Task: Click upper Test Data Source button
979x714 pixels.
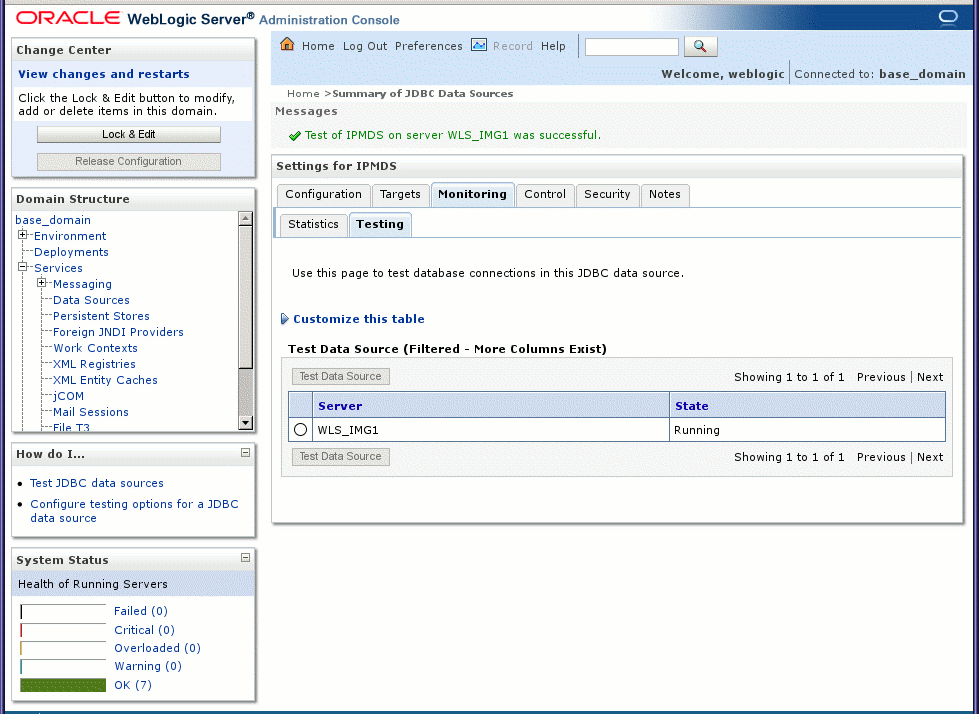Action: point(340,376)
